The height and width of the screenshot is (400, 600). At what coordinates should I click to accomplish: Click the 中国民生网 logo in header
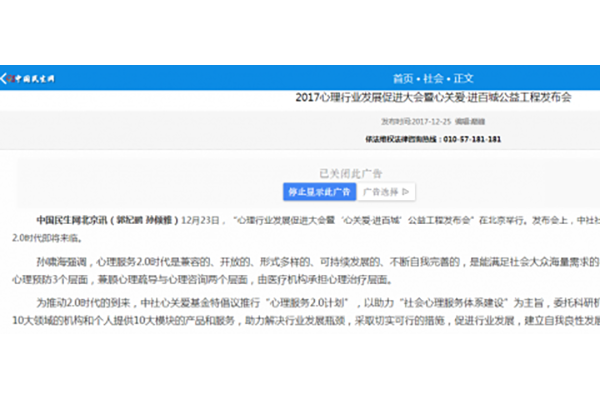pyautogui.click(x=28, y=77)
